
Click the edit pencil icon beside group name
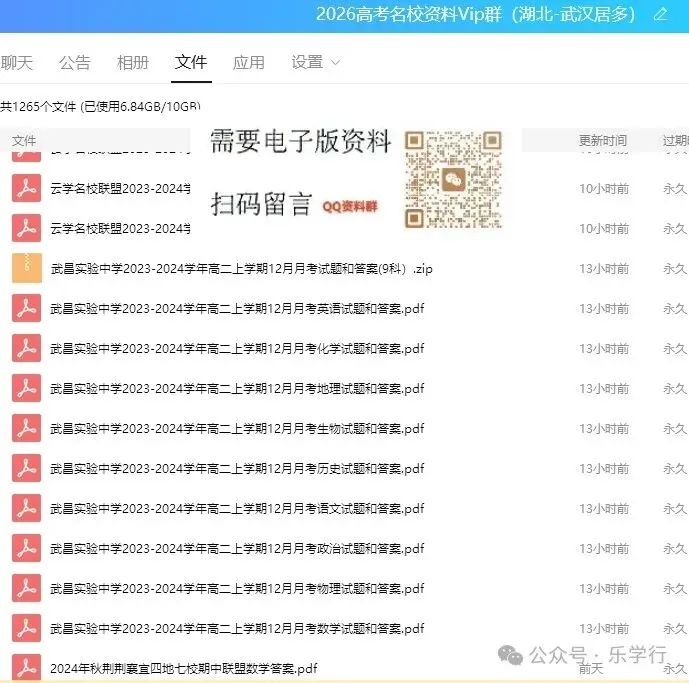coord(660,15)
